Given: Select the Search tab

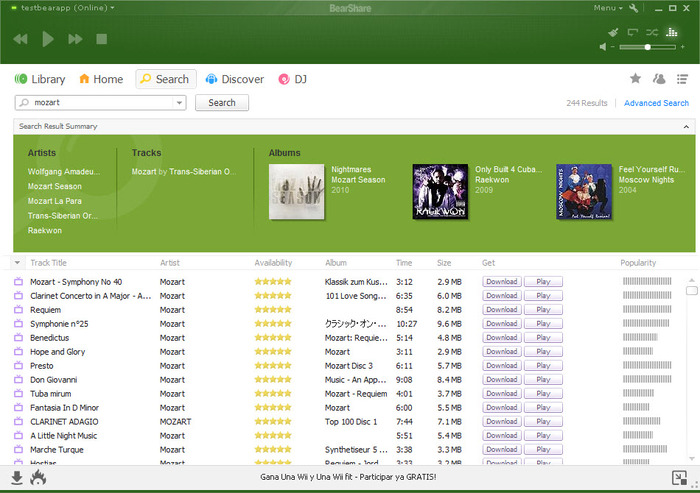Looking at the screenshot, I should [166, 79].
